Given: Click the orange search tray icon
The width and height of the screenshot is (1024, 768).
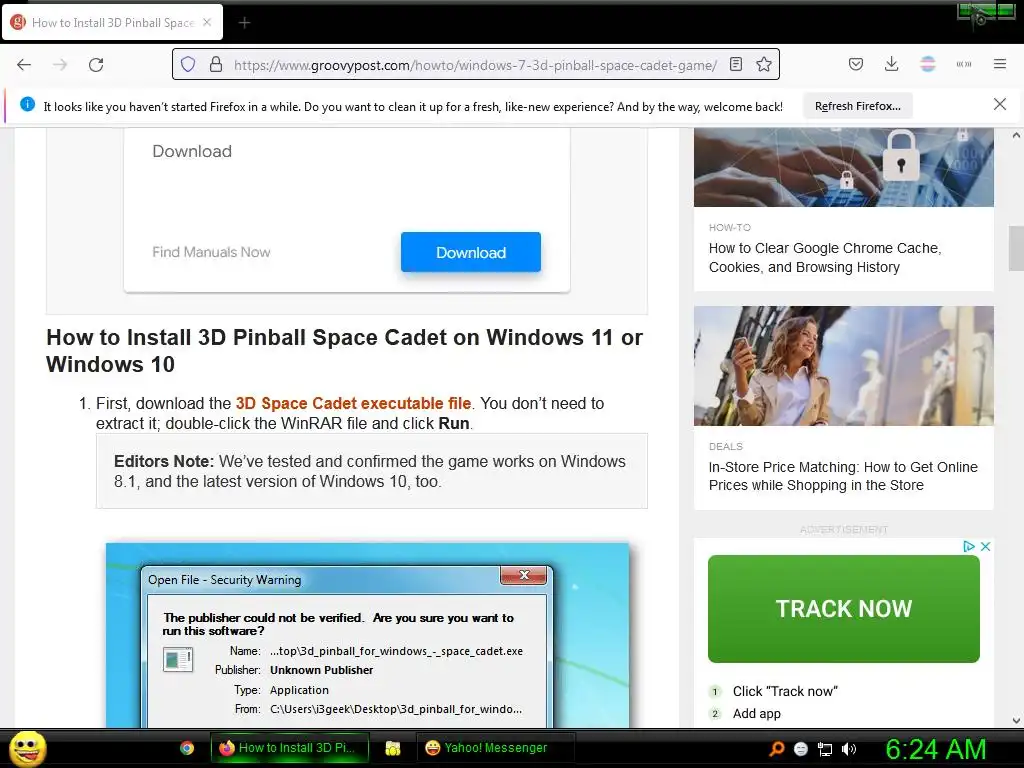Looking at the screenshot, I should point(777,749).
